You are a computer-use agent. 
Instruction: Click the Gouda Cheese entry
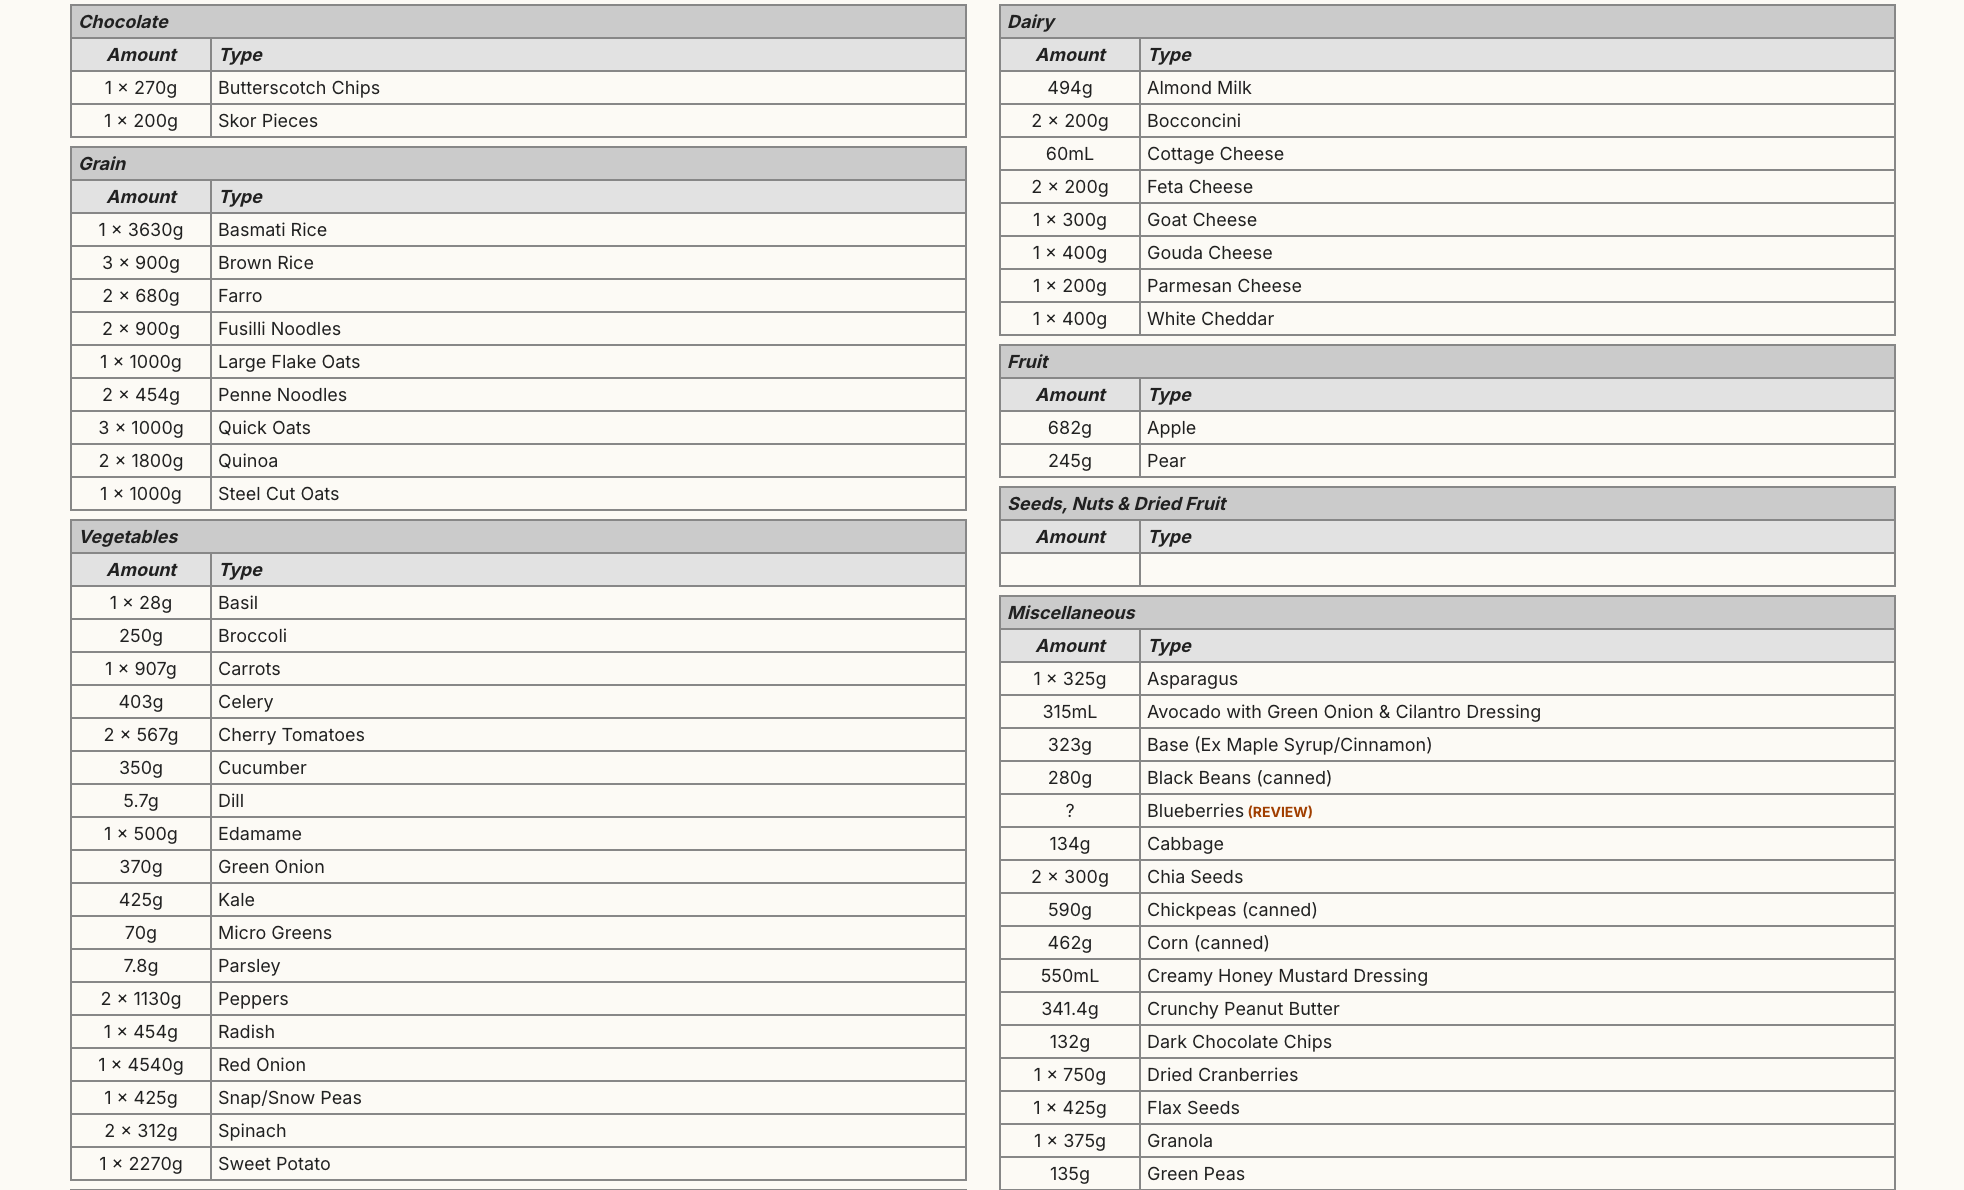tap(1447, 253)
